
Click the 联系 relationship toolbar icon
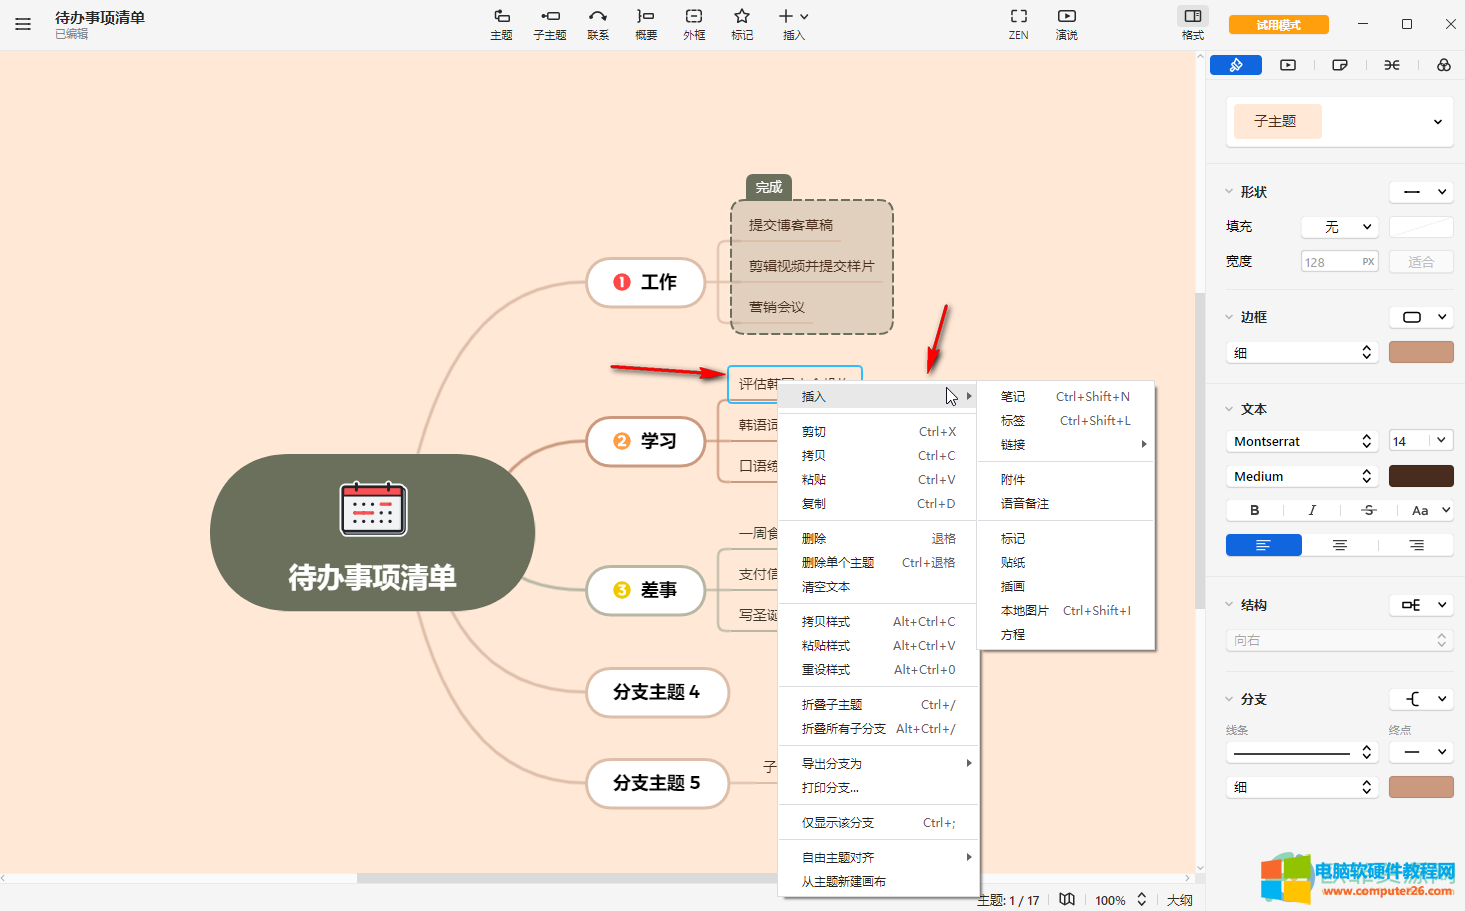598,24
